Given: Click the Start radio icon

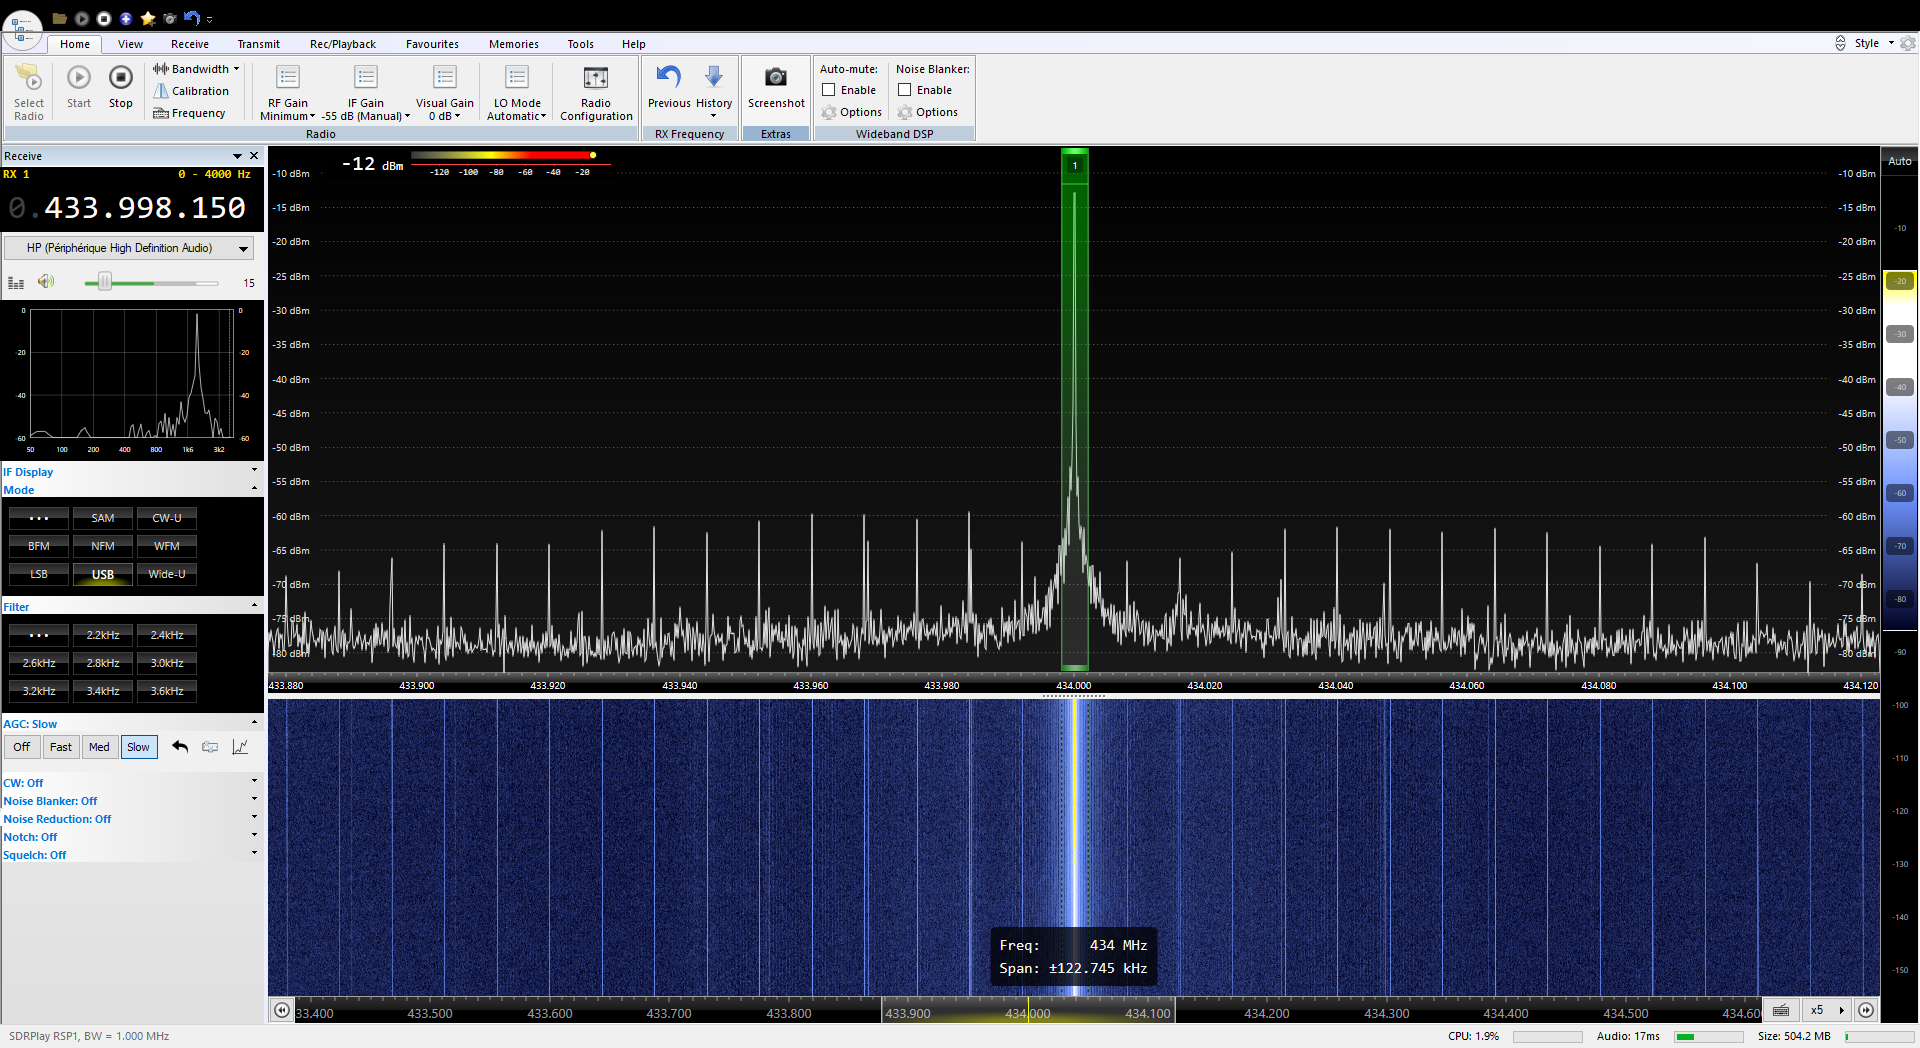Looking at the screenshot, I should (79, 78).
